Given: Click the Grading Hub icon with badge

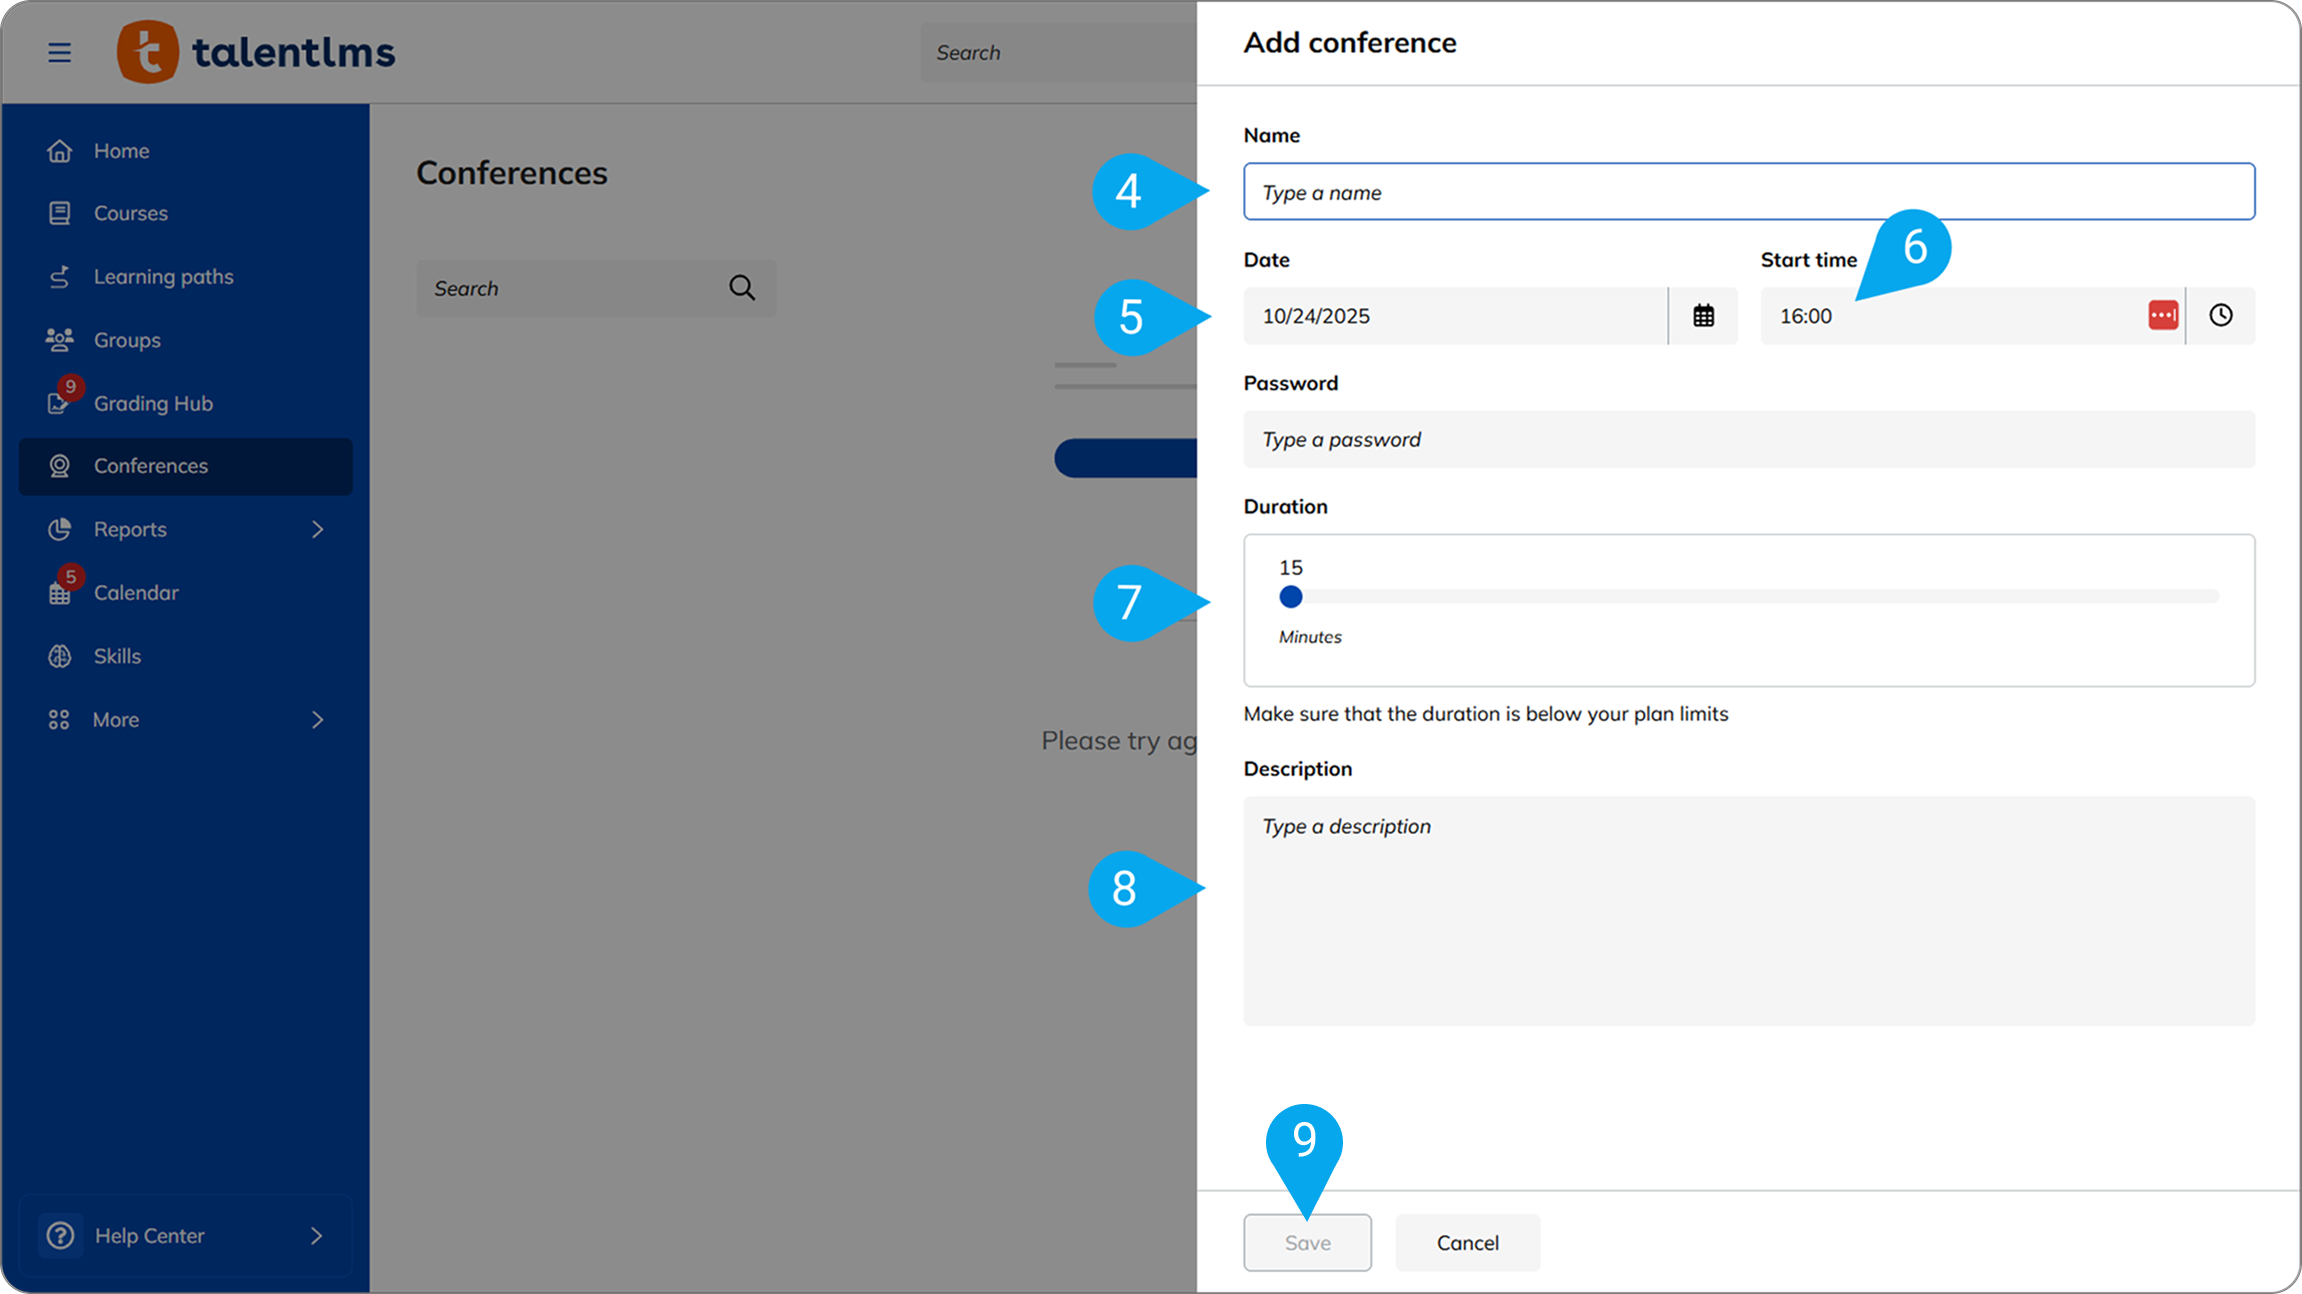Looking at the screenshot, I should pyautogui.click(x=60, y=402).
